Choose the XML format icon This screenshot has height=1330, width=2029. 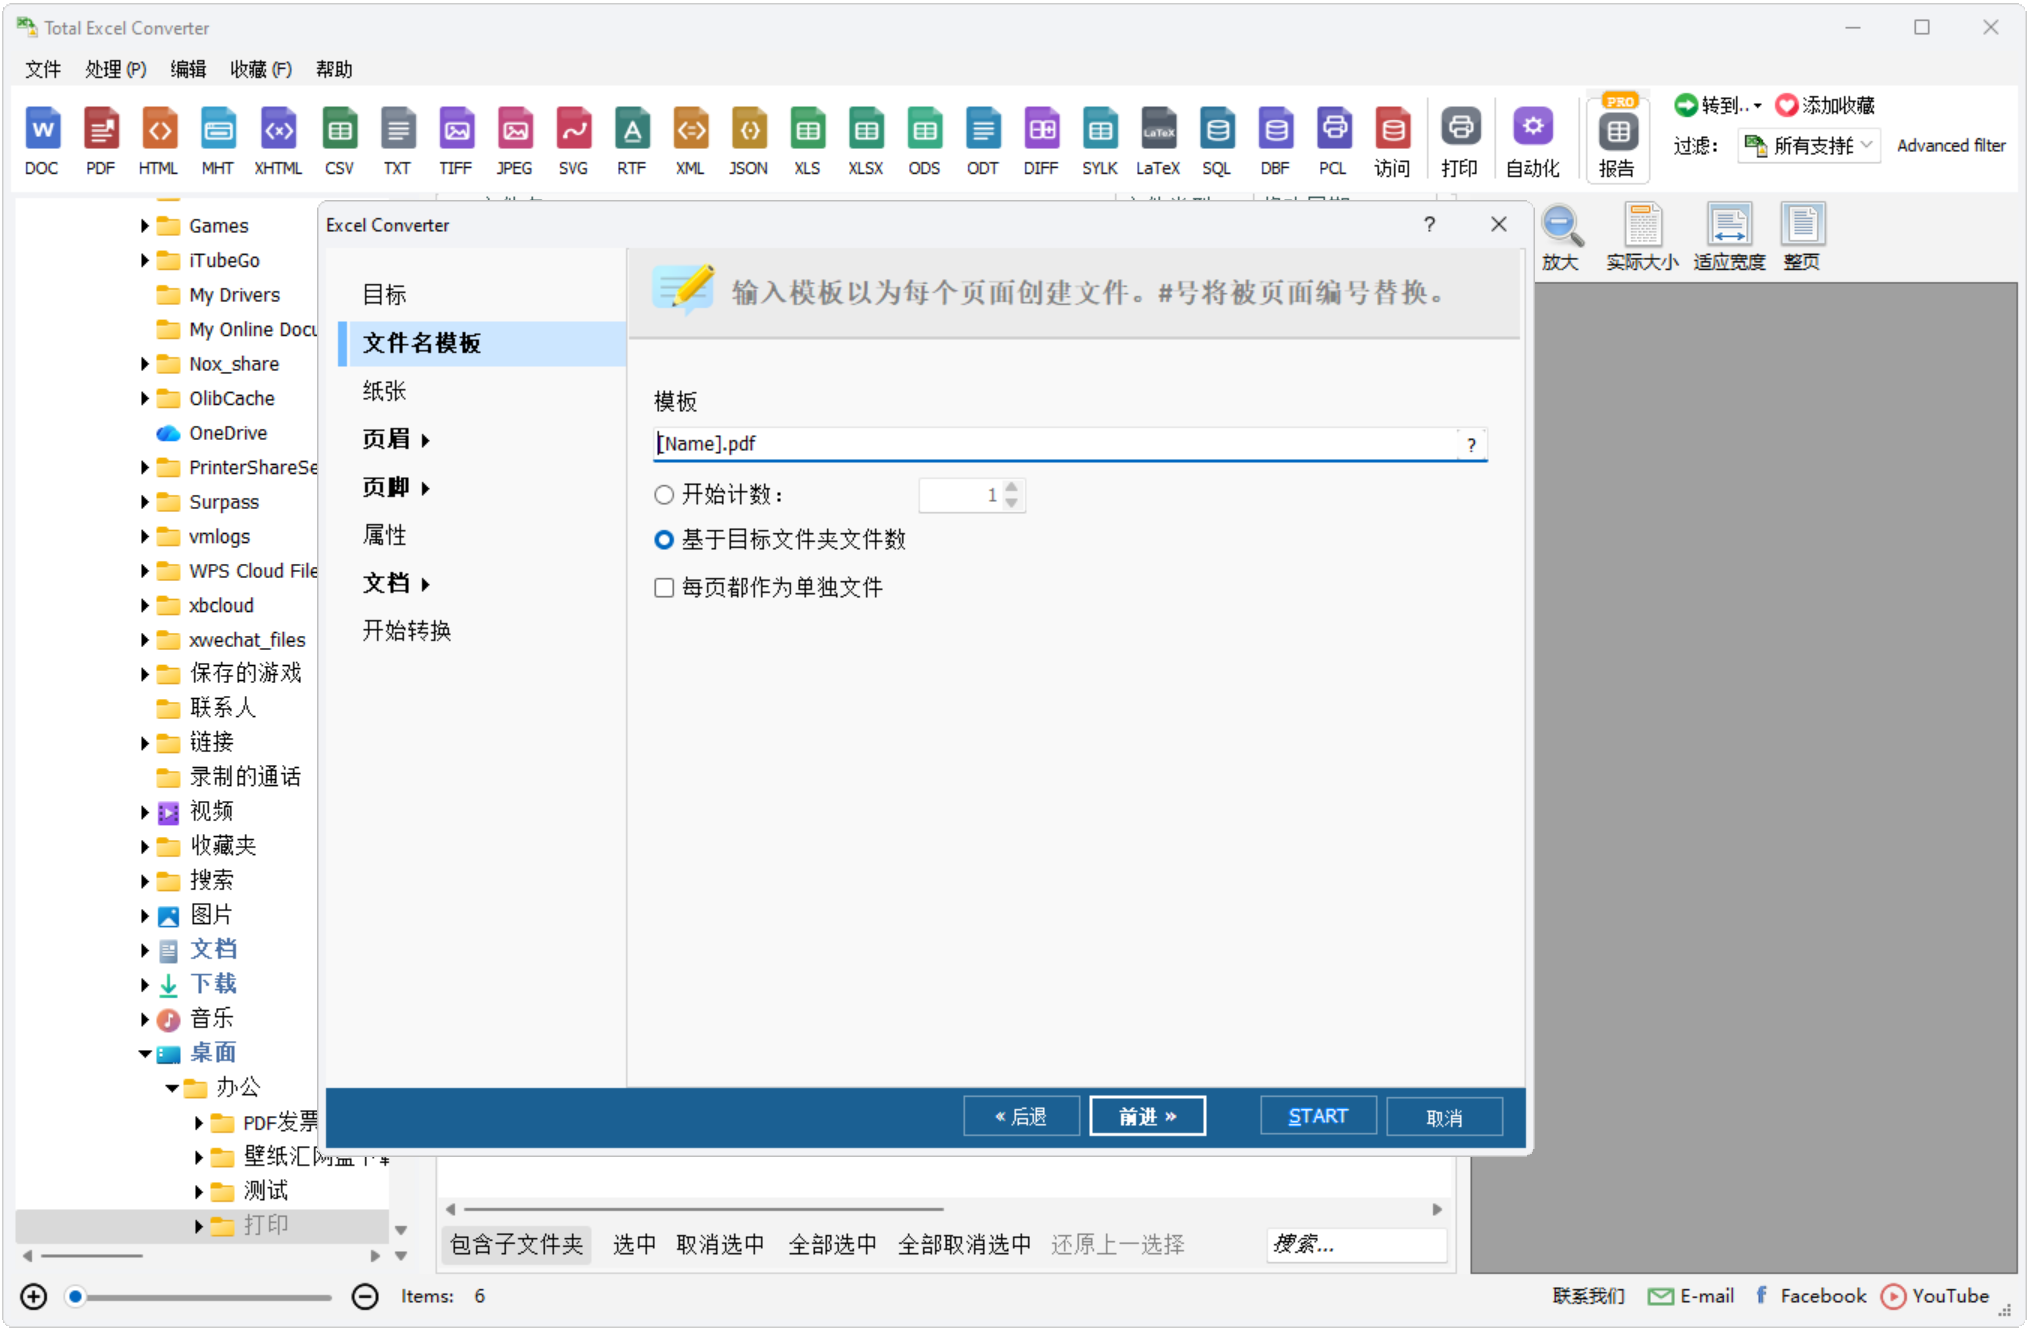(690, 140)
